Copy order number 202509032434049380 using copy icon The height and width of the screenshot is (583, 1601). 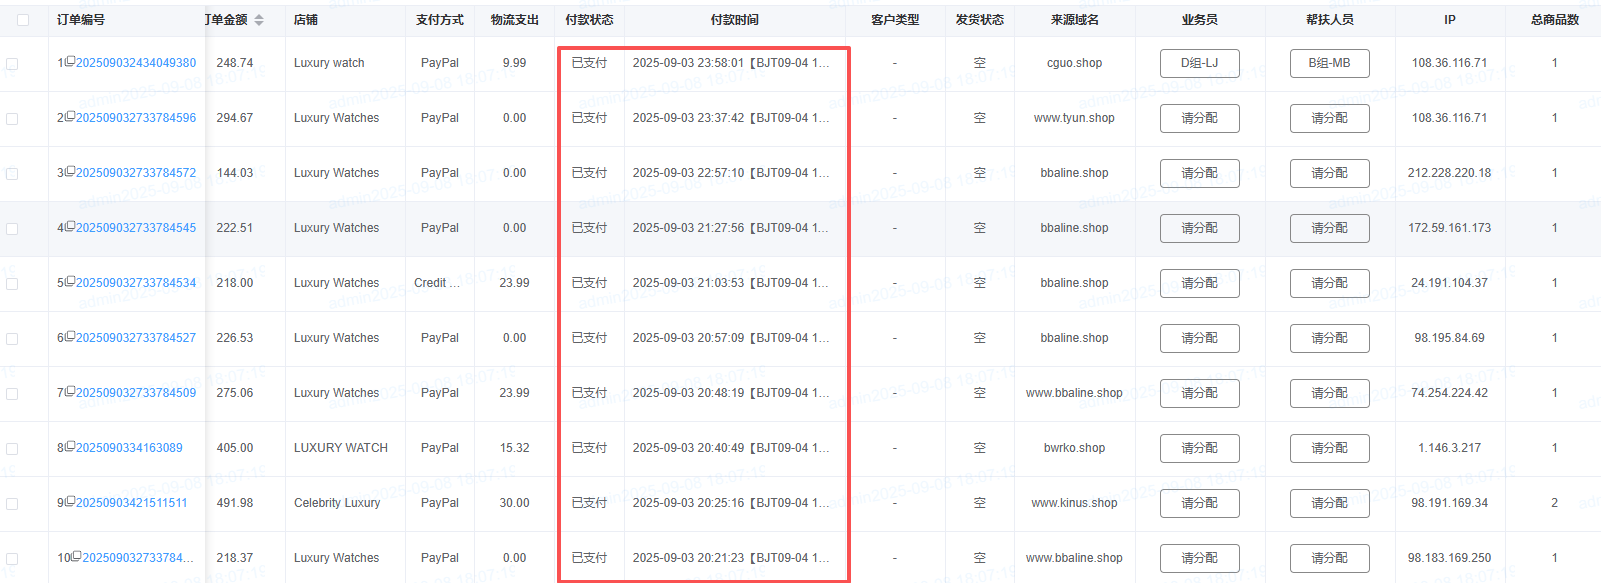70,61
